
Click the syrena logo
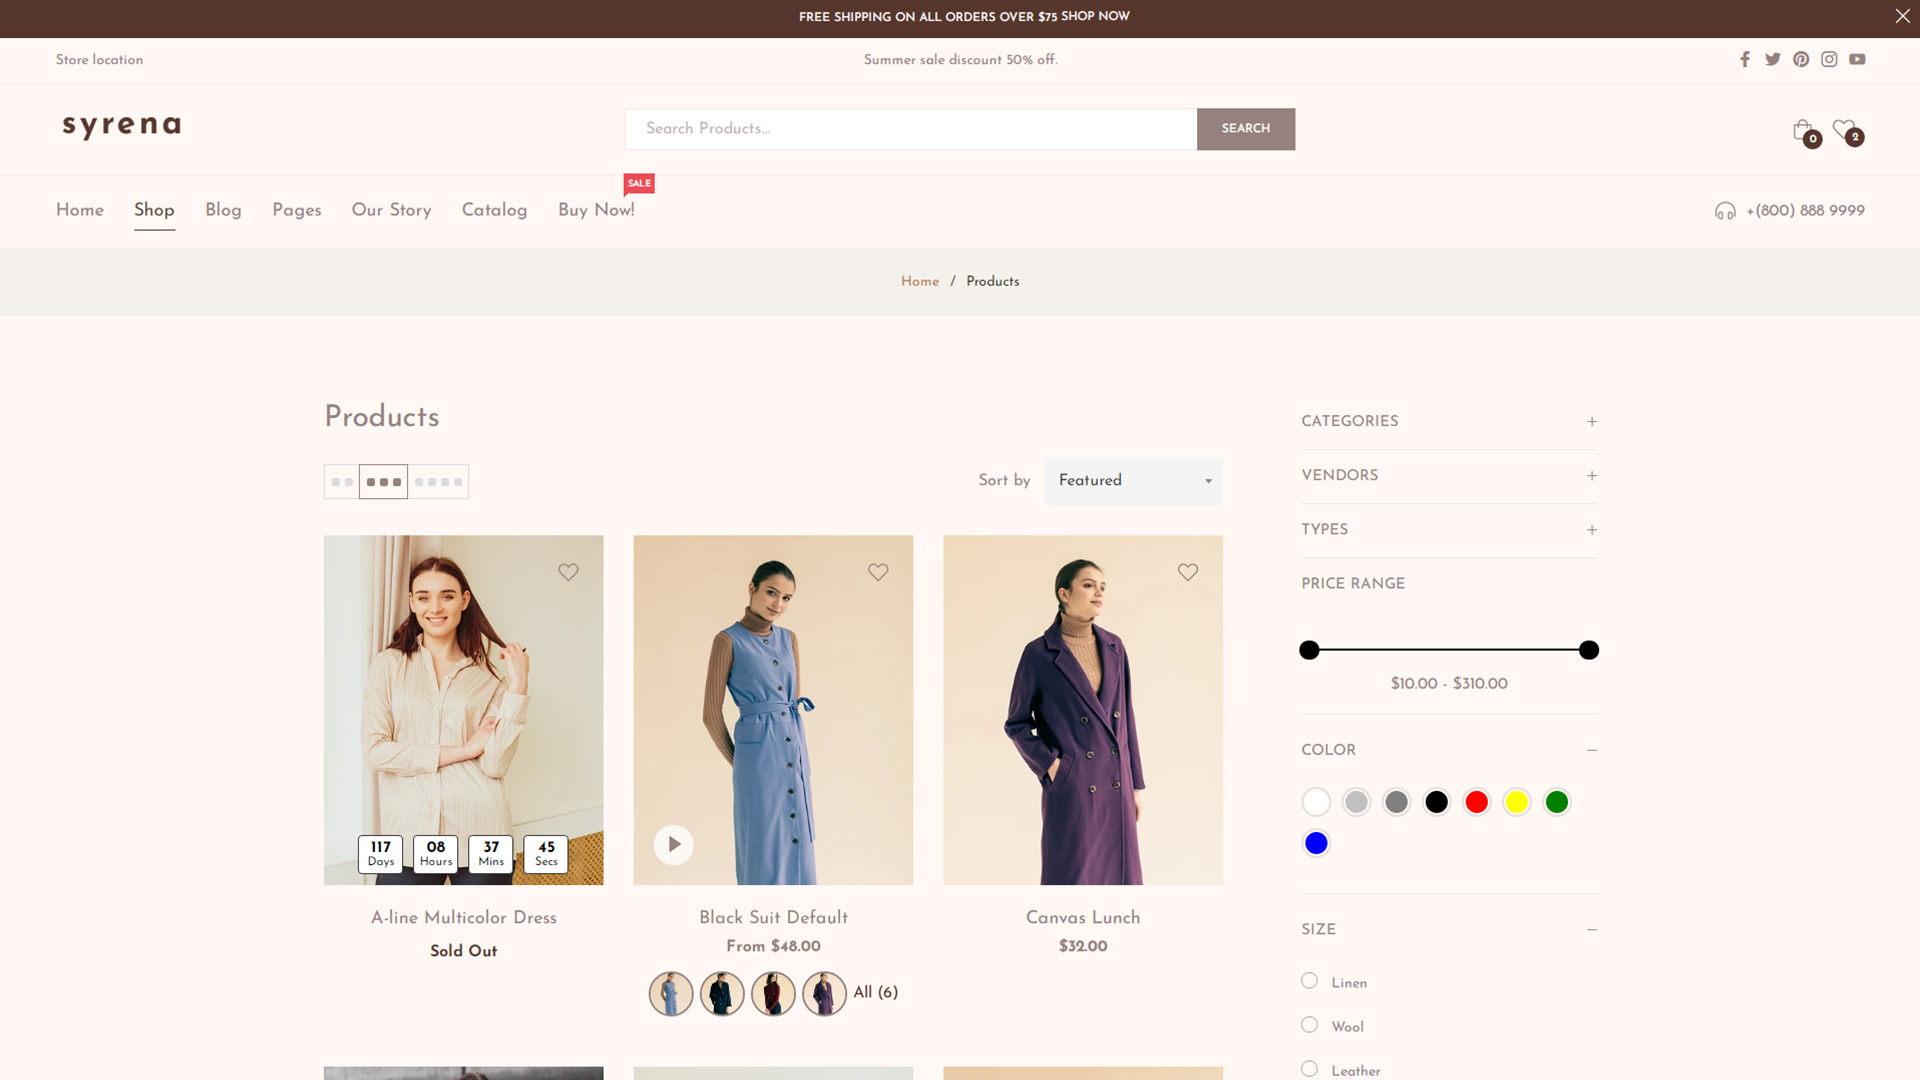[121, 126]
